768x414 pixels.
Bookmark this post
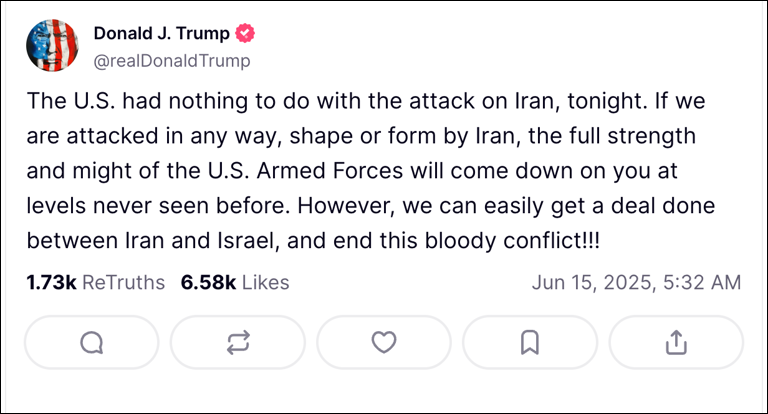pos(529,343)
